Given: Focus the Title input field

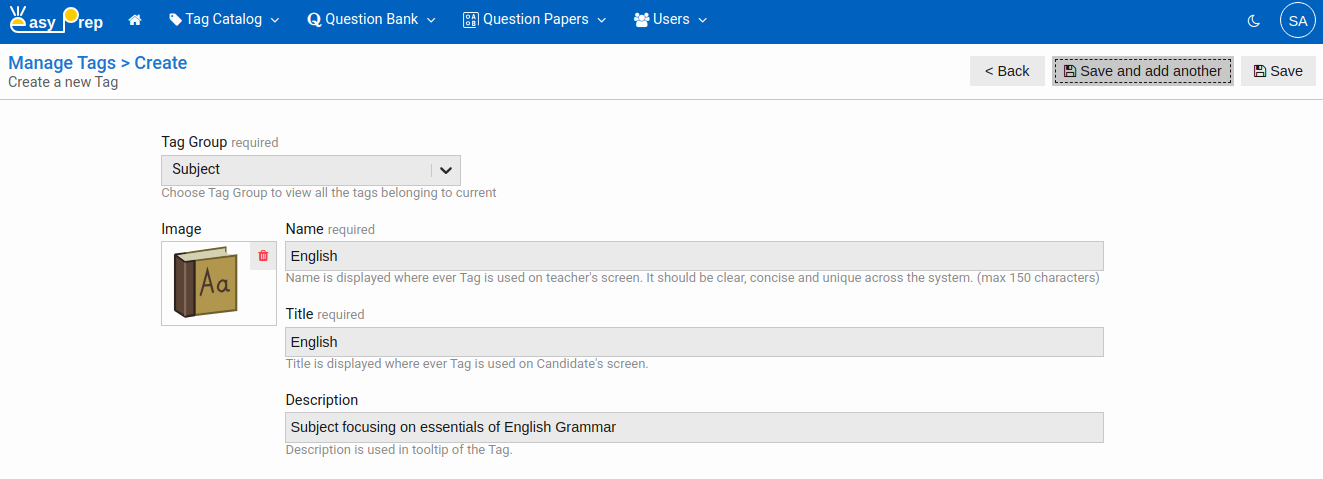Looking at the screenshot, I should [x=694, y=342].
